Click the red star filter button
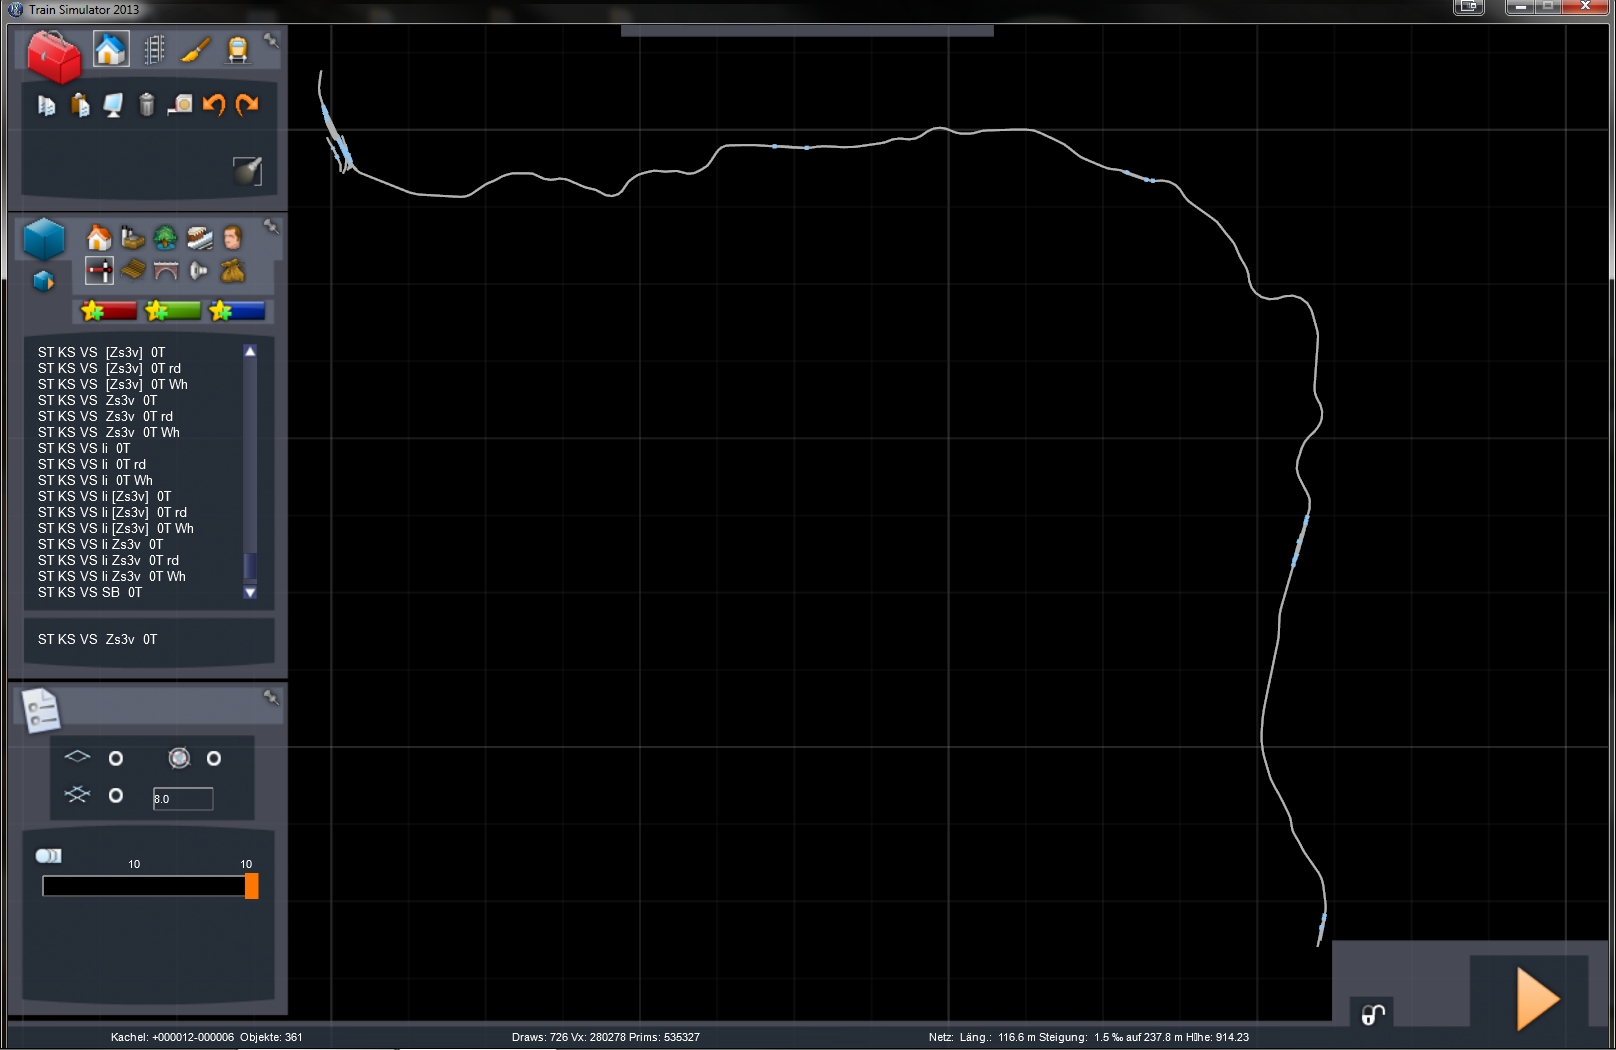 click(109, 311)
